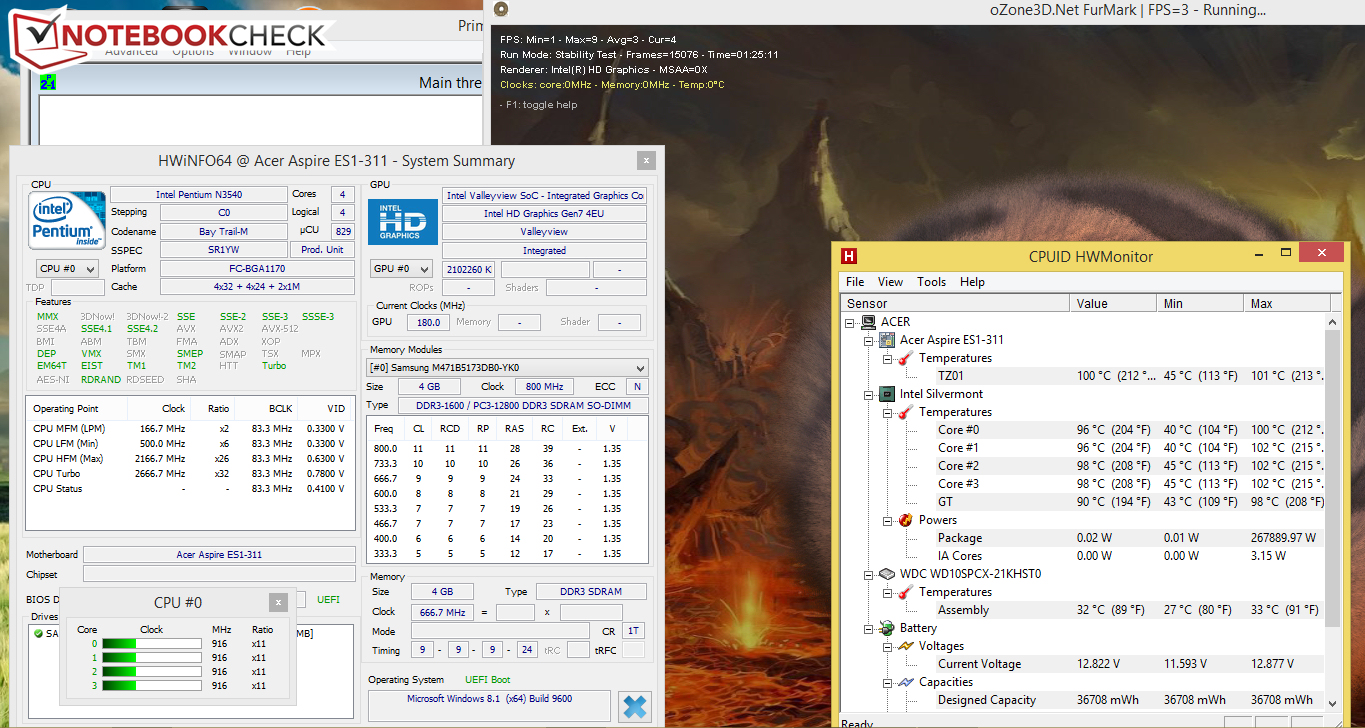Click the Max column header in HWMonitor

click(x=1287, y=303)
